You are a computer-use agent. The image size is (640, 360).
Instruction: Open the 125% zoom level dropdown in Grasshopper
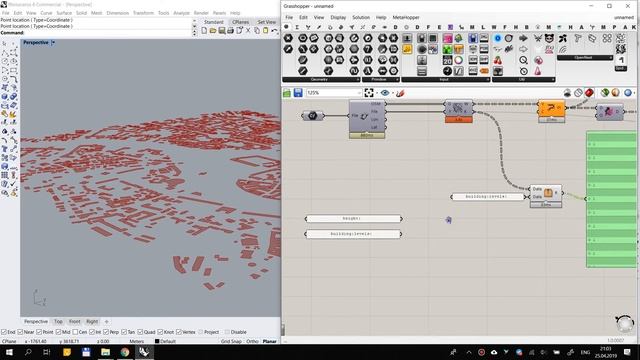pyautogui.click(x=359, y=93)
